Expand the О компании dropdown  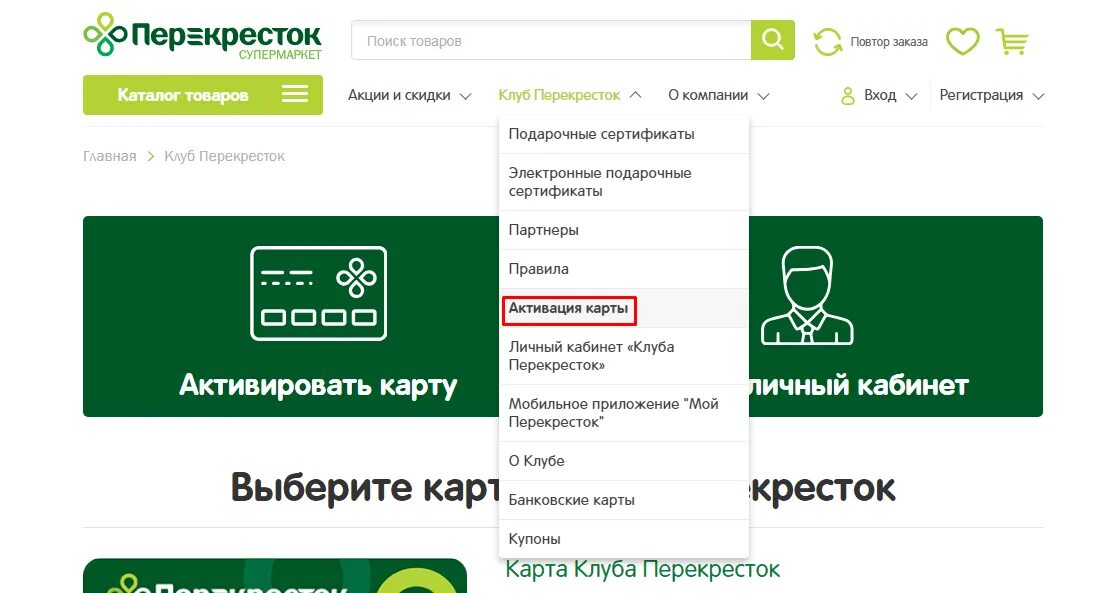point(719,95)
